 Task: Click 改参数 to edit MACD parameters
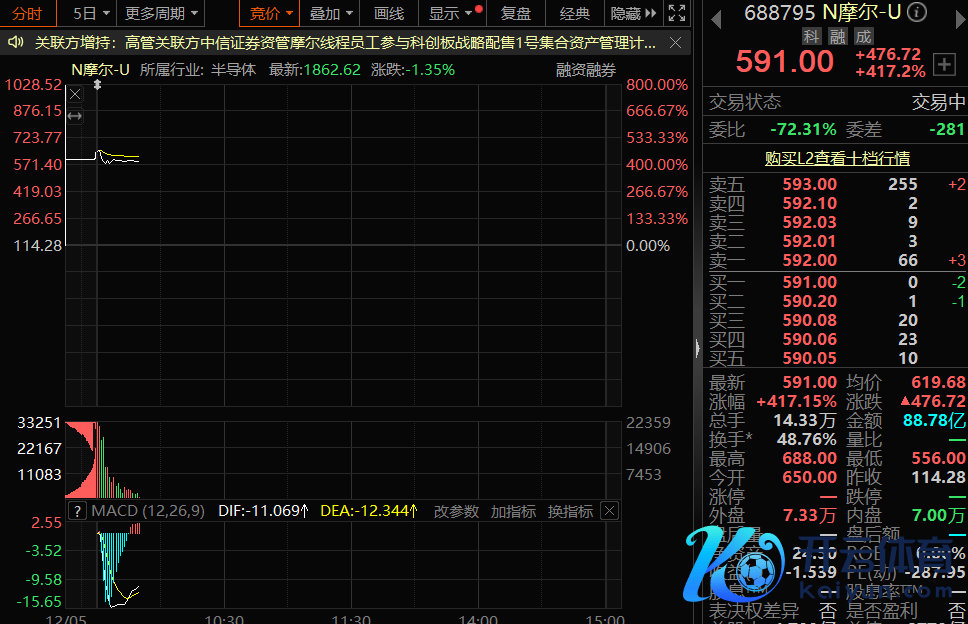tap(456, 511)
